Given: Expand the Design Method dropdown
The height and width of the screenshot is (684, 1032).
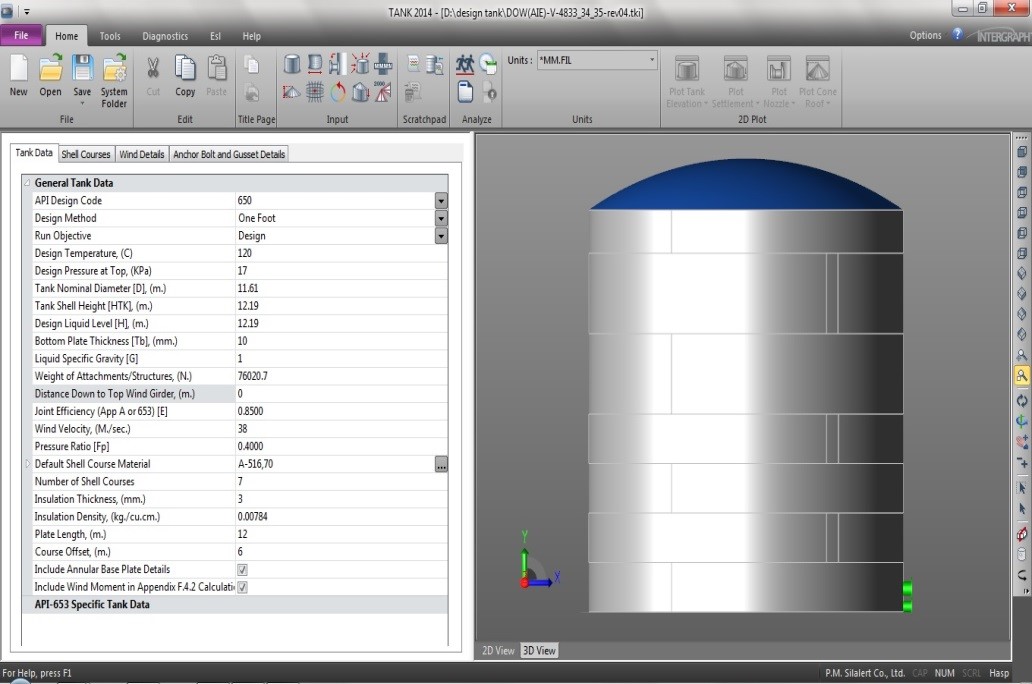Looking at the screenshot, I should click(x=440, y=218).
